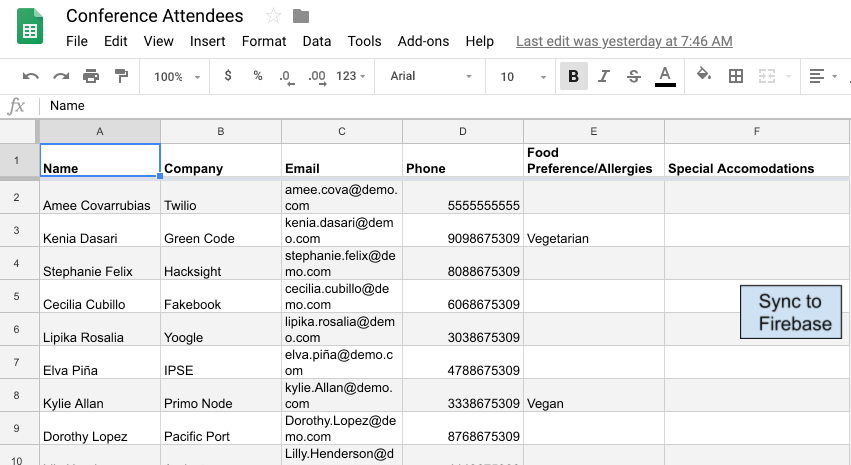Image resolution: width=851 pixels, height=465 pixels.
Task: Open the 100% zoom dropdown
Action: (177, 76)
